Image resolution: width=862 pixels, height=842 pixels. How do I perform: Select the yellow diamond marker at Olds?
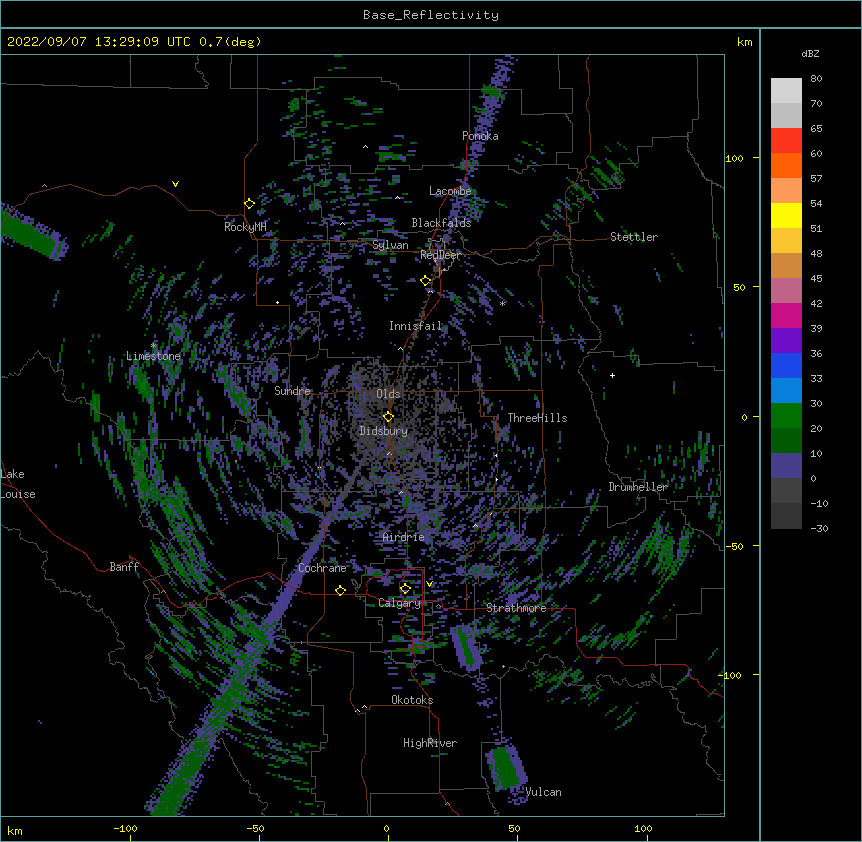[388, 417]
